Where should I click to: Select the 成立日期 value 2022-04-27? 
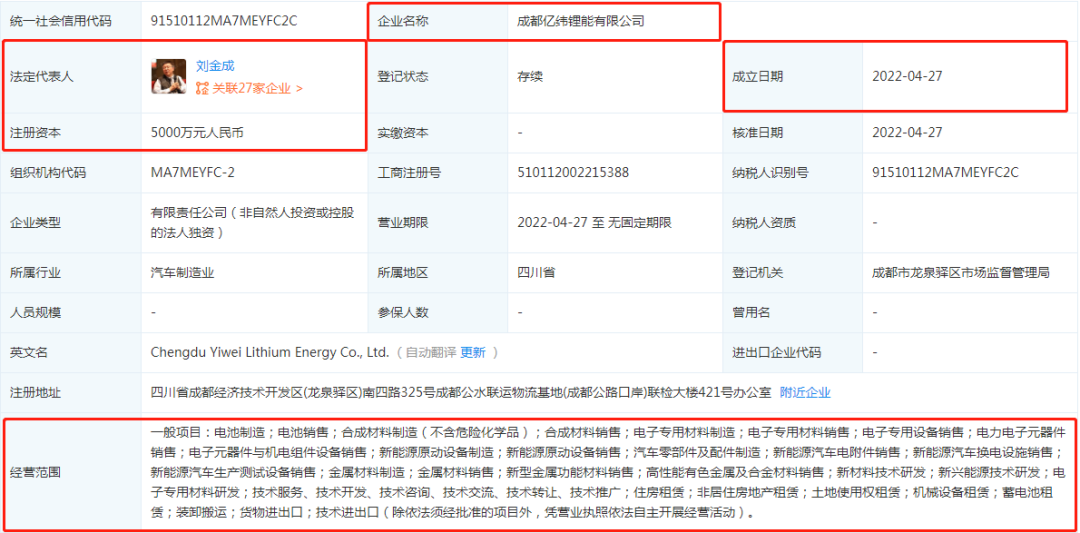click(x=907, y=76)
